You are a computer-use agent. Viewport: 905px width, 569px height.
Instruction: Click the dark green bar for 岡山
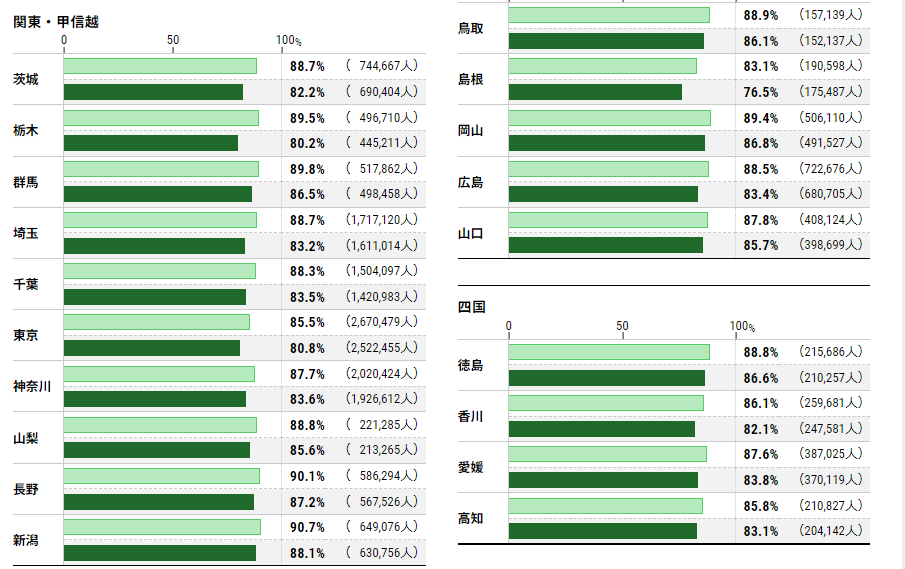coord(606,143)
